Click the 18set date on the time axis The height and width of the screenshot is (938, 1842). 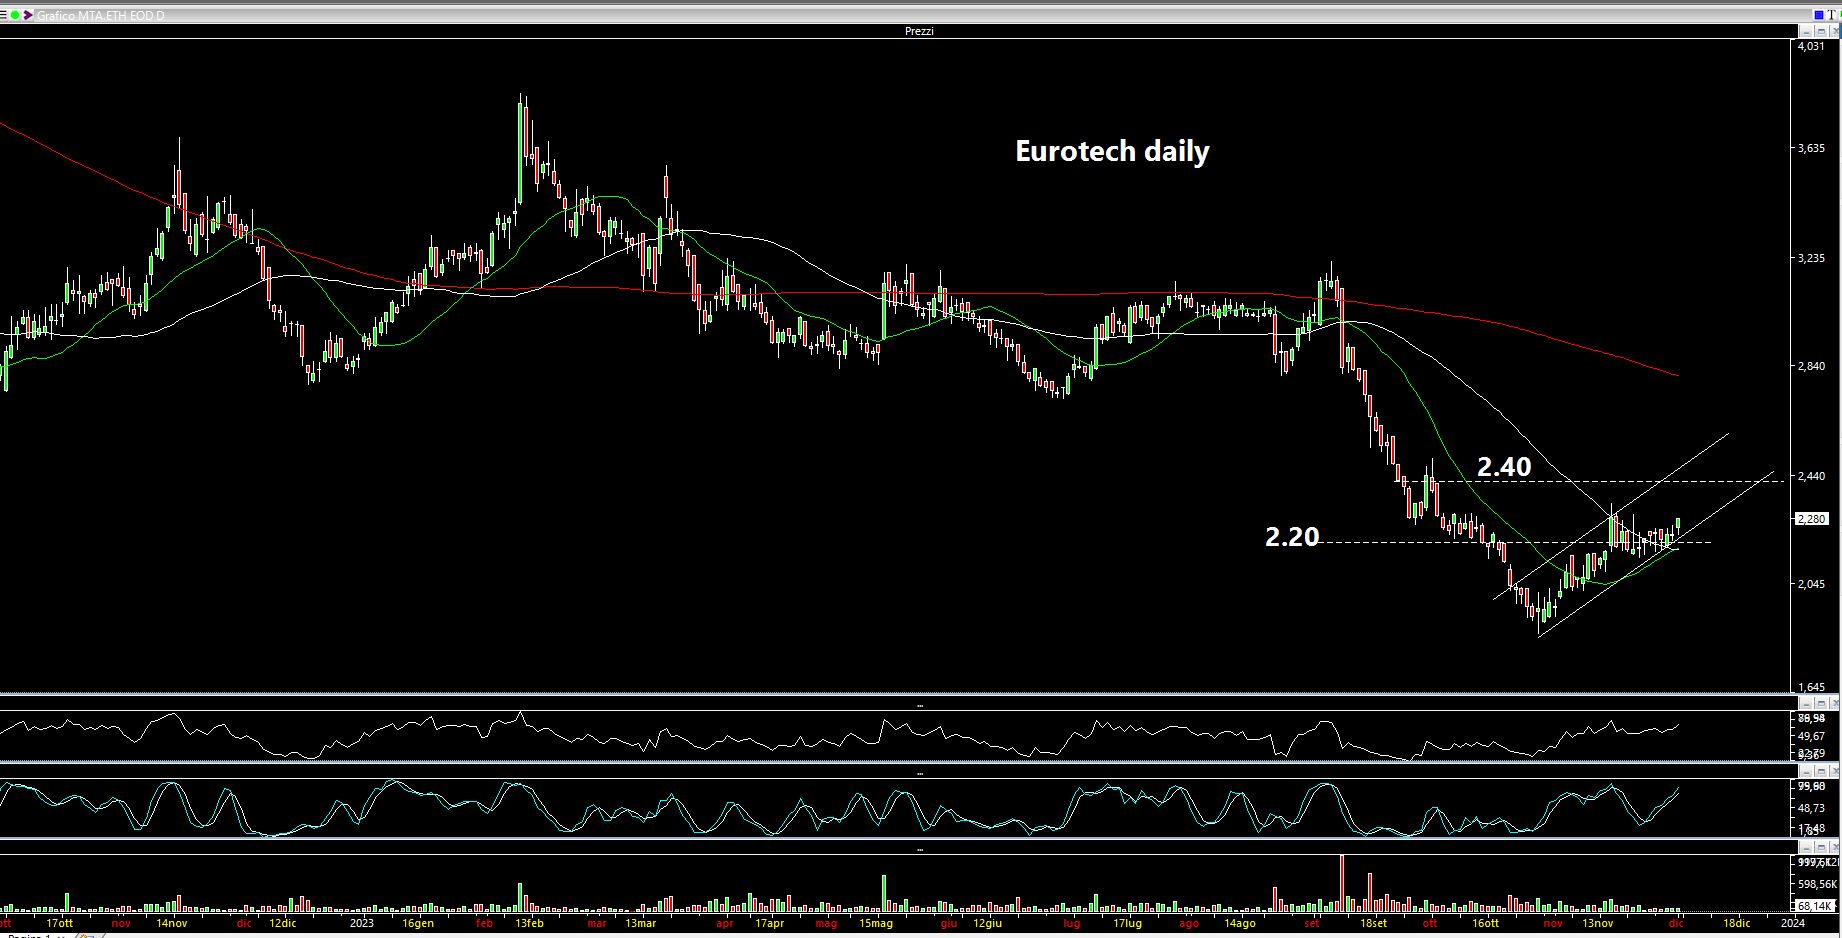pos(1373,923)
